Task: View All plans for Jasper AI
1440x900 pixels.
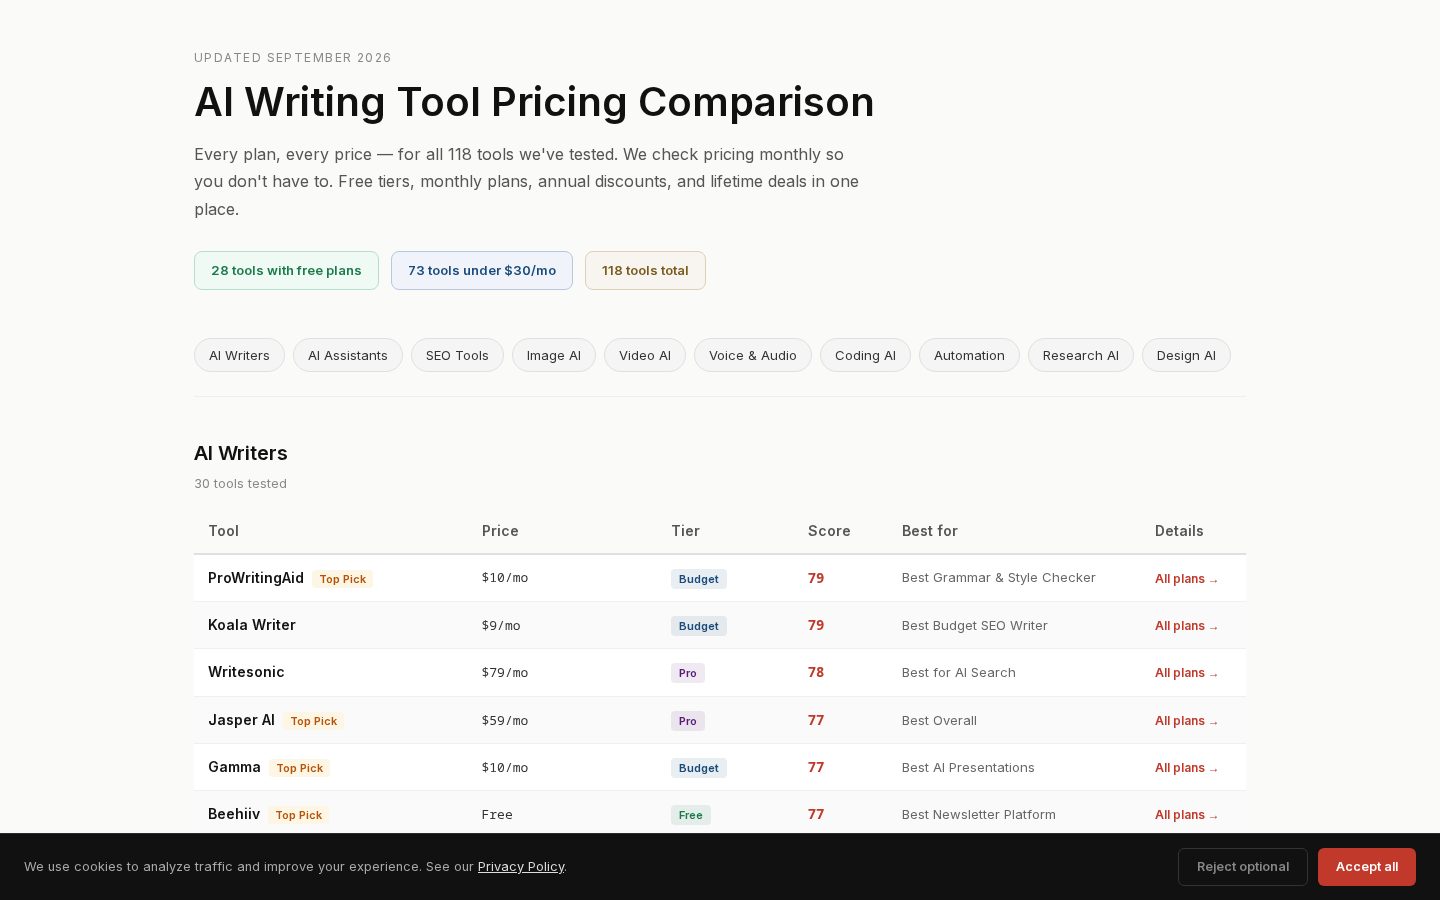Action: click(x=1186, y=721)
